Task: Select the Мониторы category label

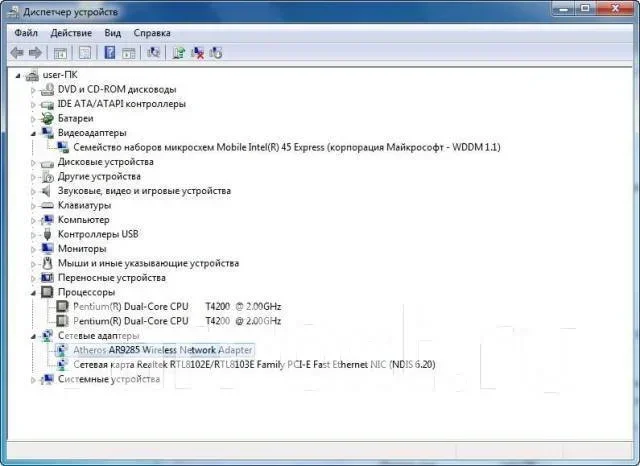Action: click(82, 249)
